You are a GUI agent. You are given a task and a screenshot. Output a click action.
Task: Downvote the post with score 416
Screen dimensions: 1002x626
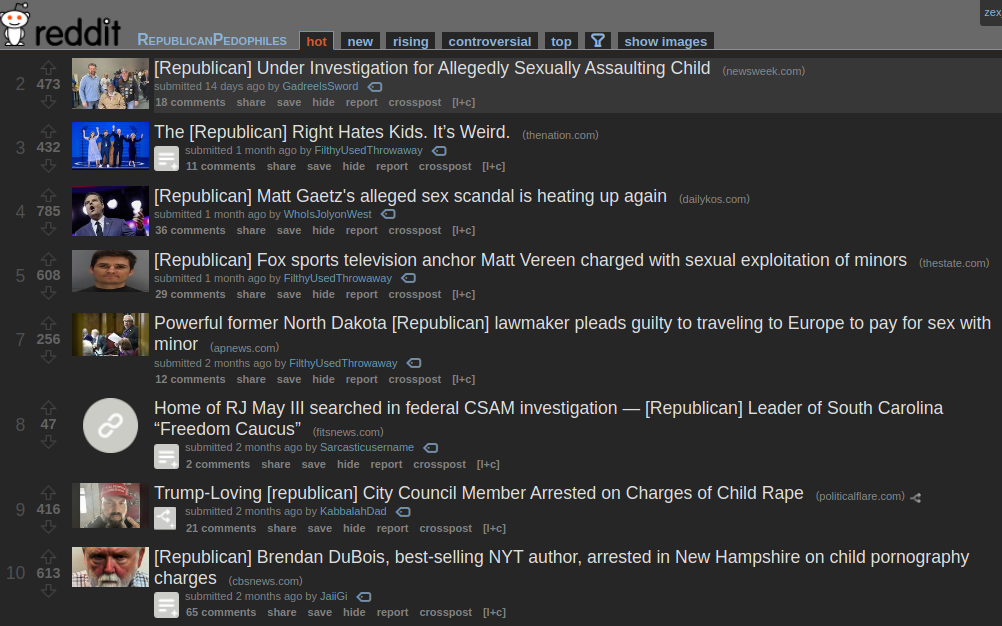pyautogui.click(x=49, y=527)
